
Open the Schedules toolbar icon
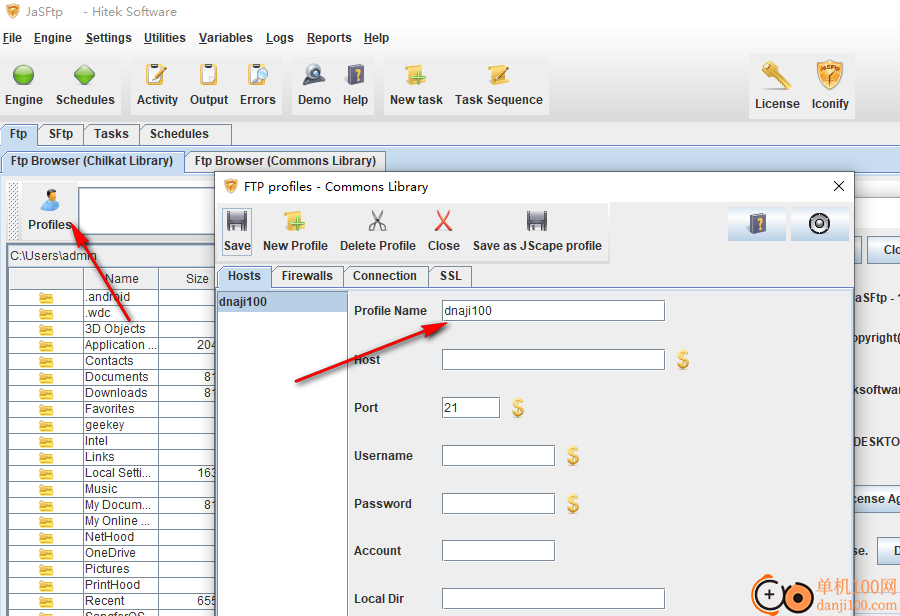coord(85,85)
